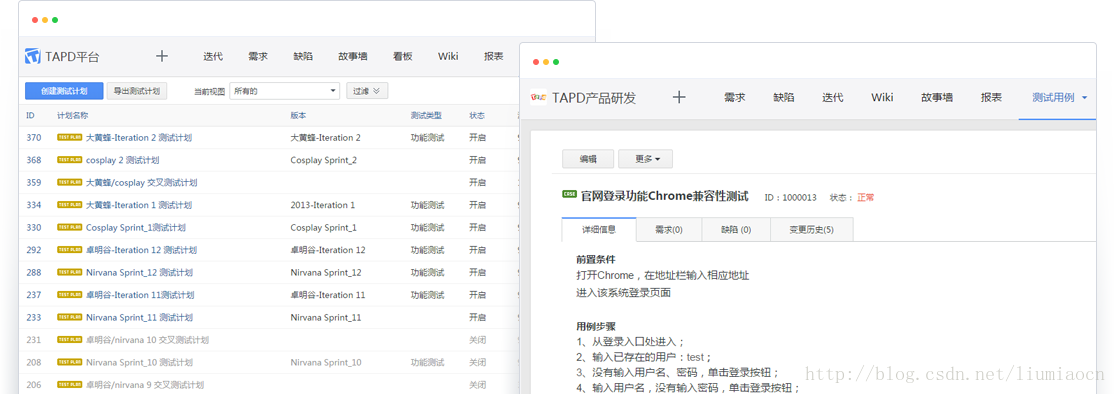Click the 导出测试计划 button

[137, 91]
